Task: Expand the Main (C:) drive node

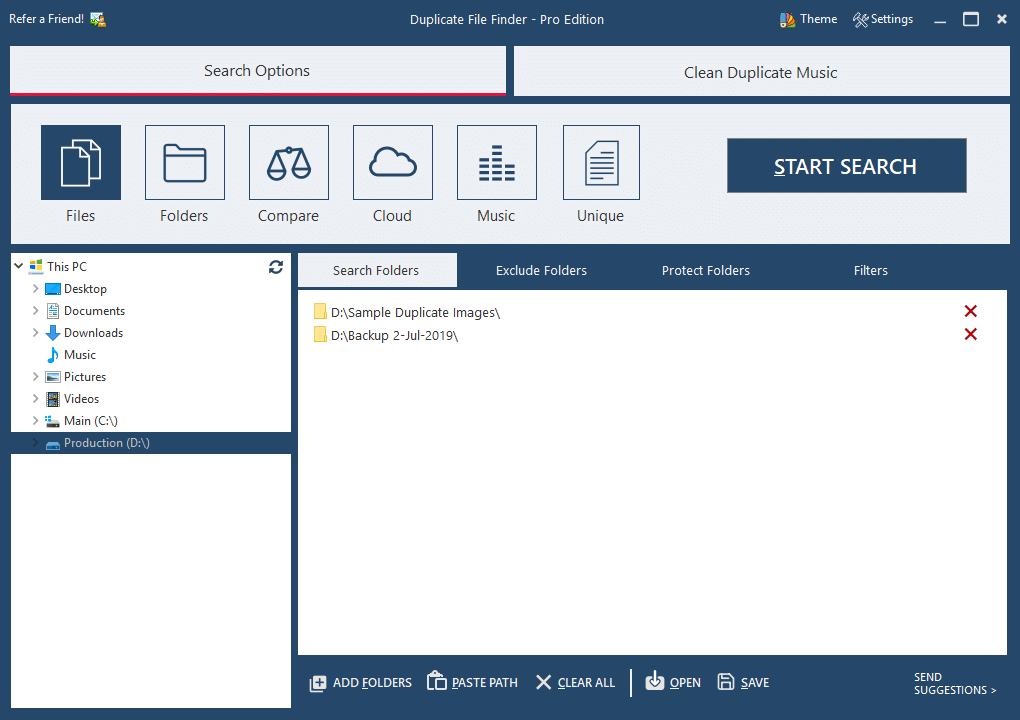Action: pos(34,420)
